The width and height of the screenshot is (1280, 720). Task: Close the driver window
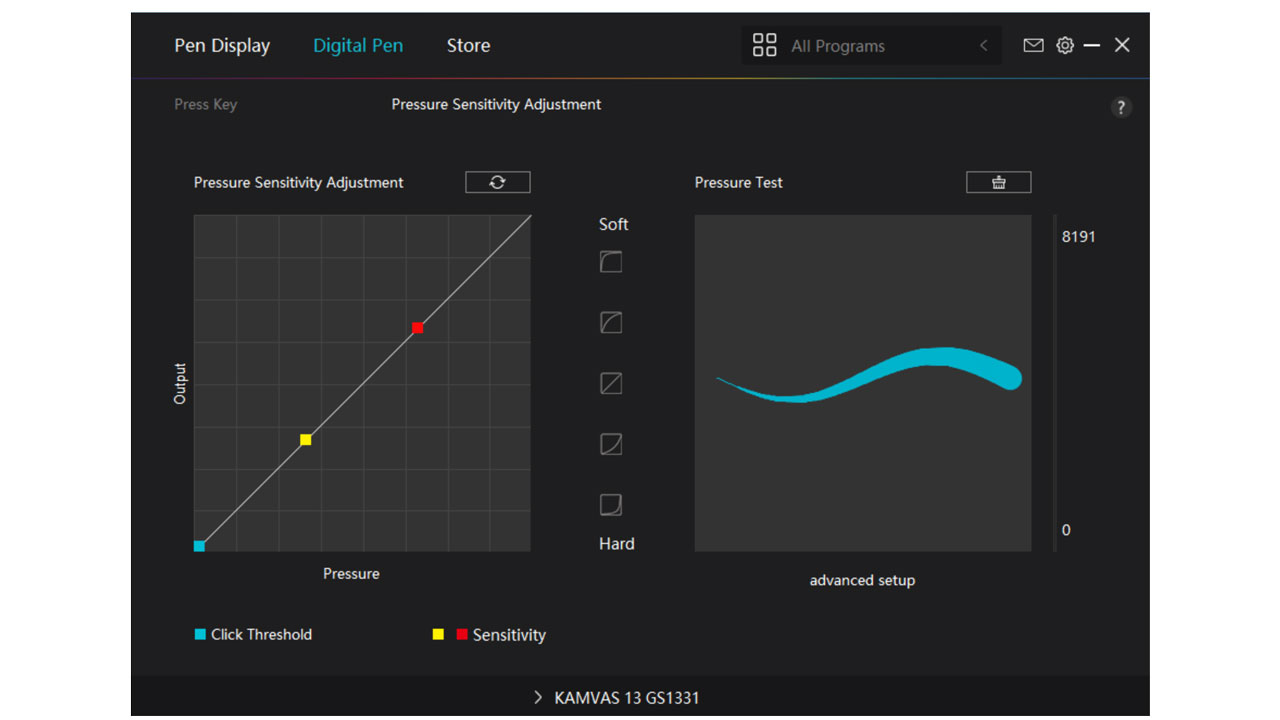click(1122, 45)
